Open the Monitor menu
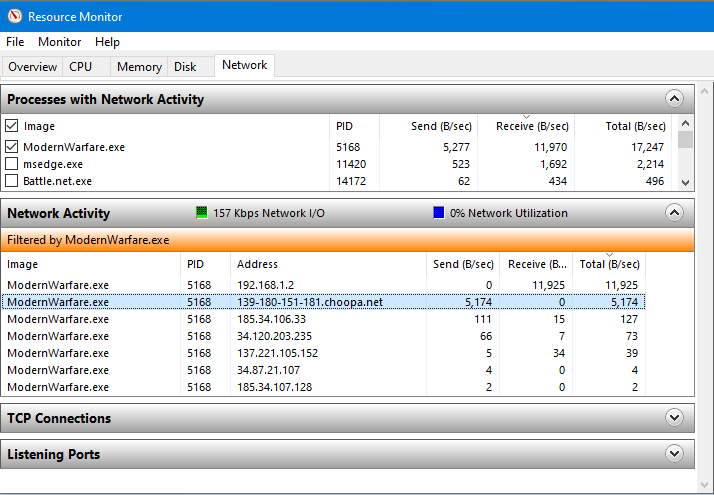This screenshot has height=495, width=714. click(x=60, y=42)
